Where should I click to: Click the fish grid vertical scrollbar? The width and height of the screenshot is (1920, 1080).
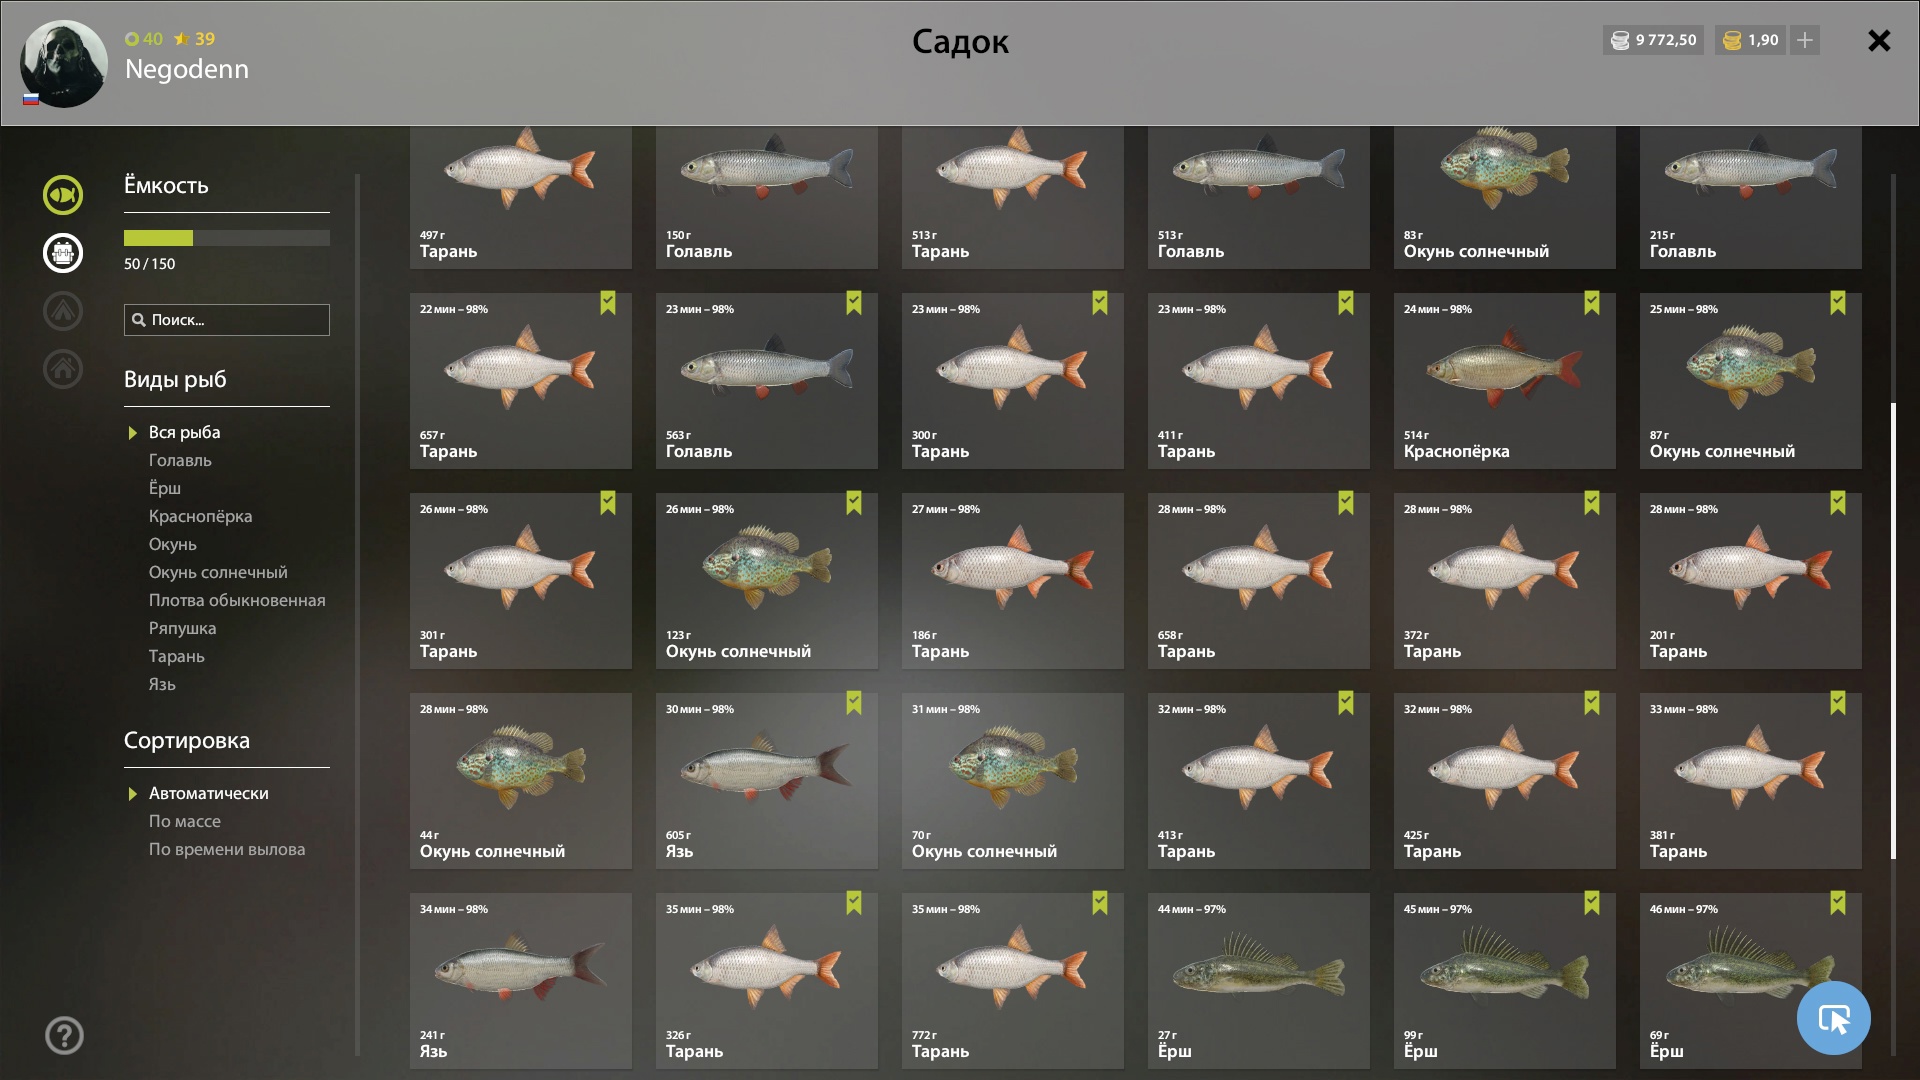(1893, 631)
